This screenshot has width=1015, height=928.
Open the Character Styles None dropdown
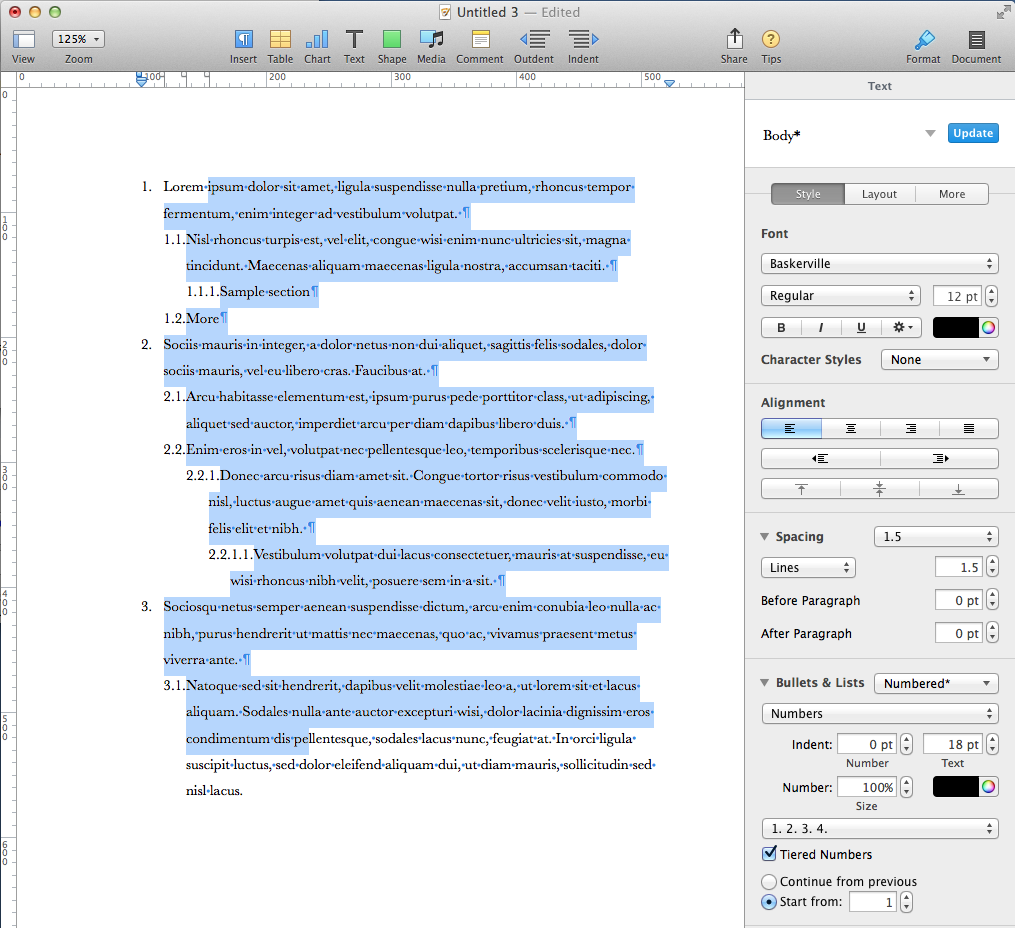tap(939, 359)
